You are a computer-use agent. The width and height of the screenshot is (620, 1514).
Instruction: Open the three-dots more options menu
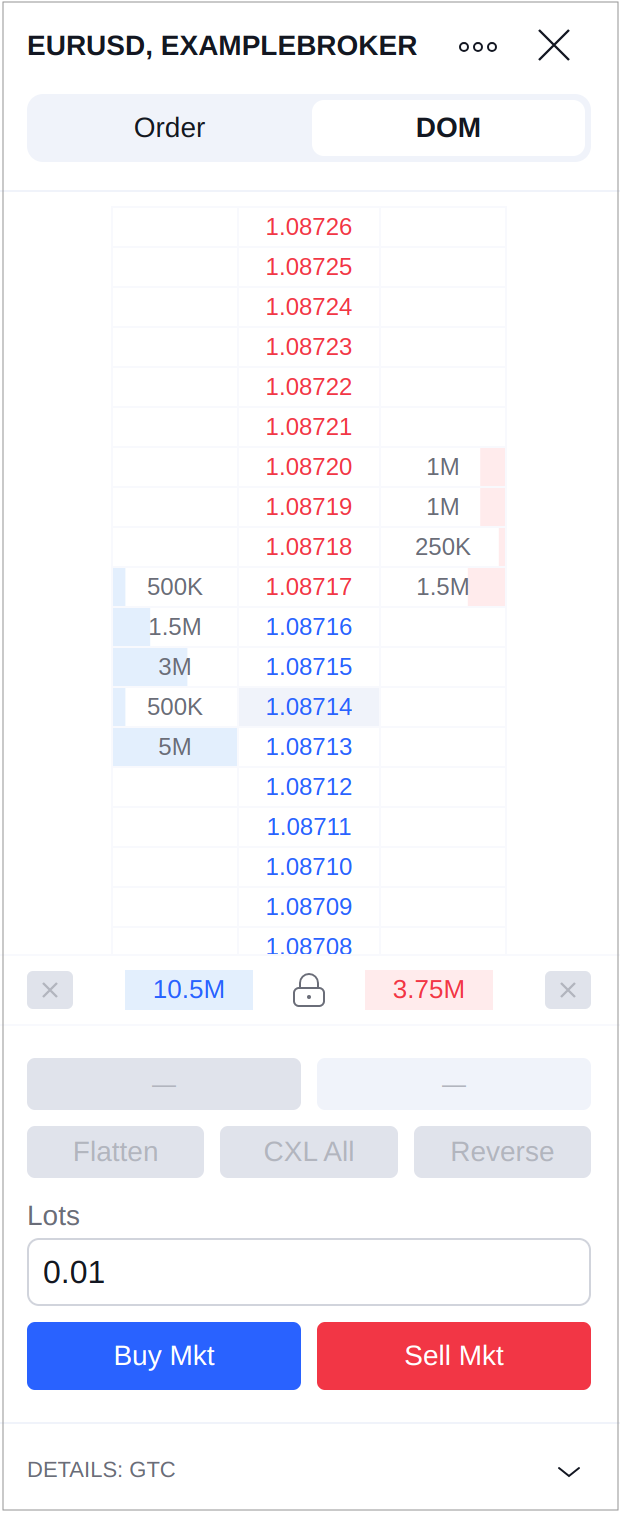(x=478, y=47)
